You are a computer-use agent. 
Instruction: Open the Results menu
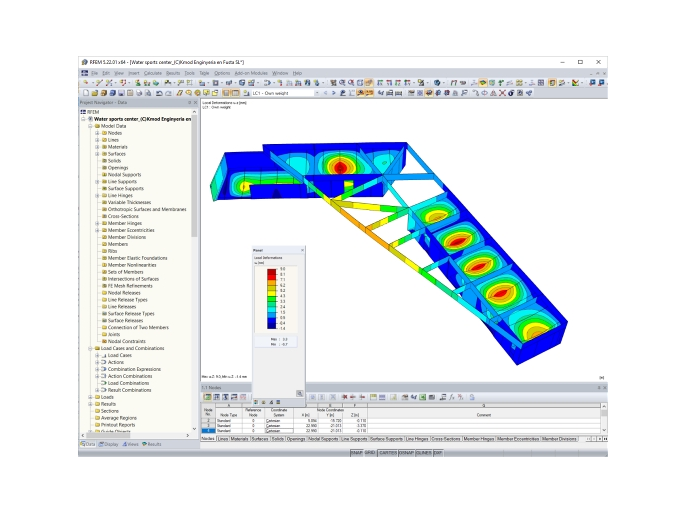point(173,73)
